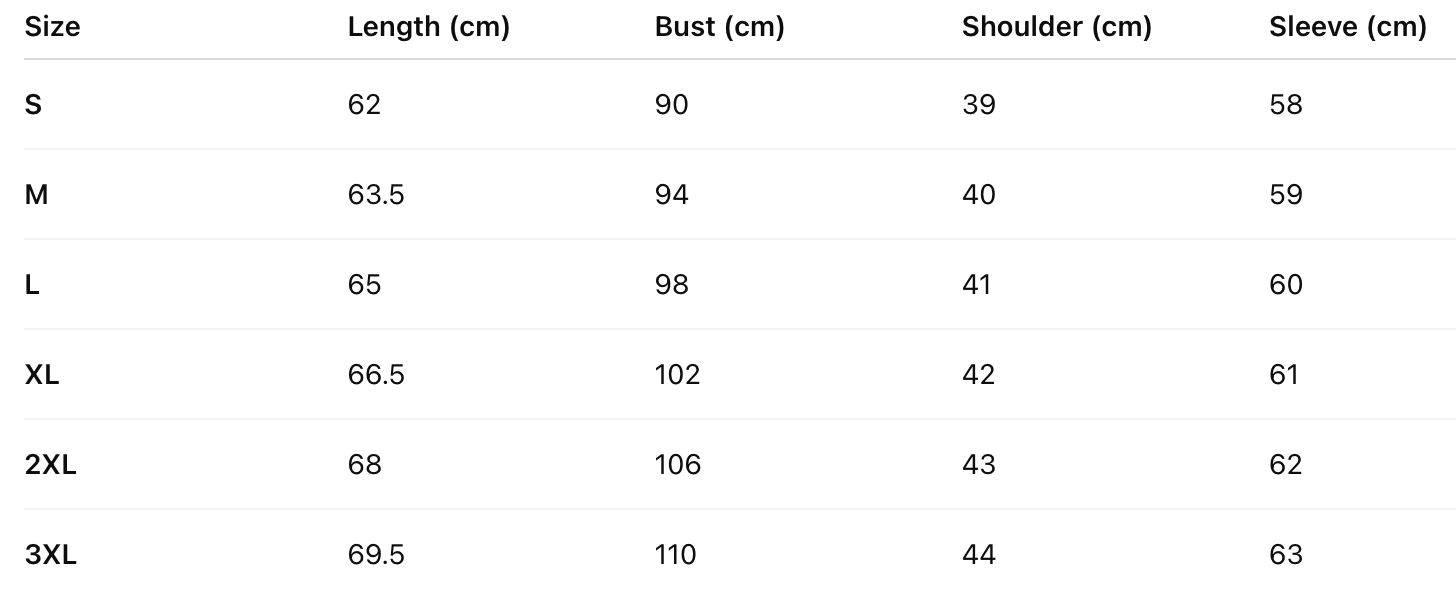
Task: Click the shoulder value 41 for size L
Action: coord(976,285)
